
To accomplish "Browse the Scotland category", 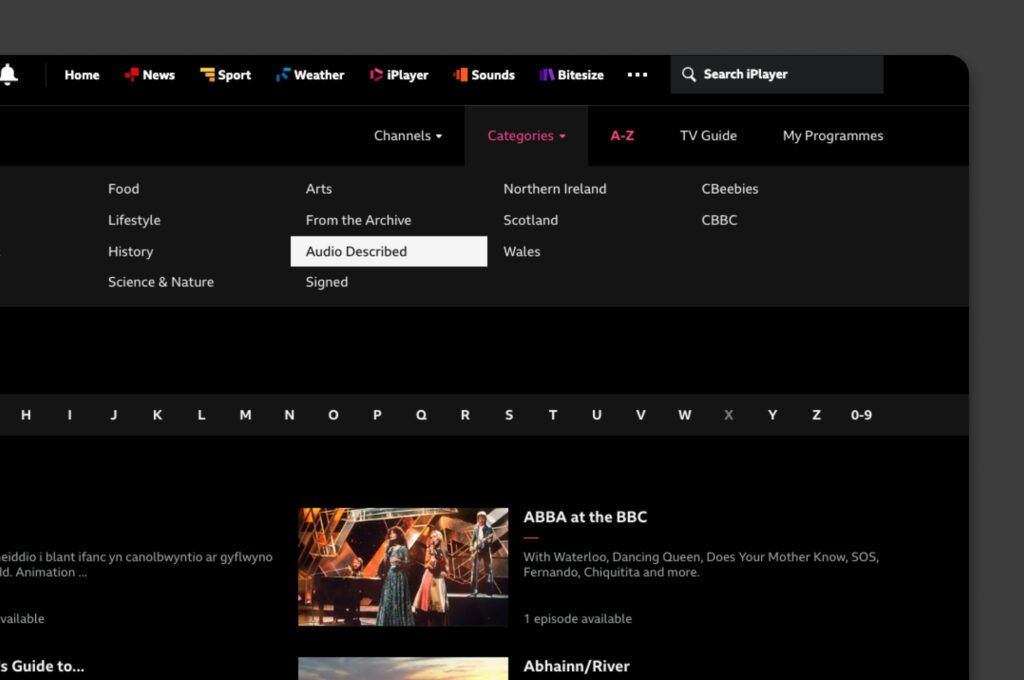I will click(530, 220).
